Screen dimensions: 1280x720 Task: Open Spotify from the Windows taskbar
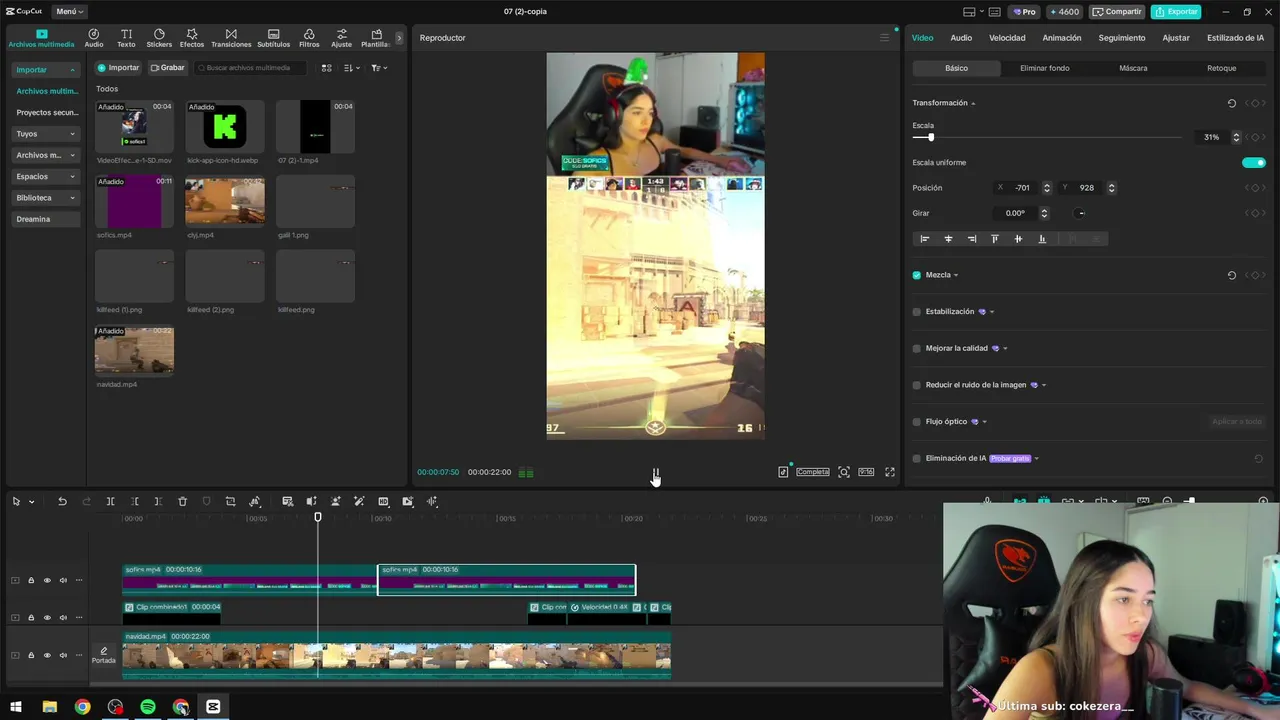pyautogui.click(x=148, y=707)
